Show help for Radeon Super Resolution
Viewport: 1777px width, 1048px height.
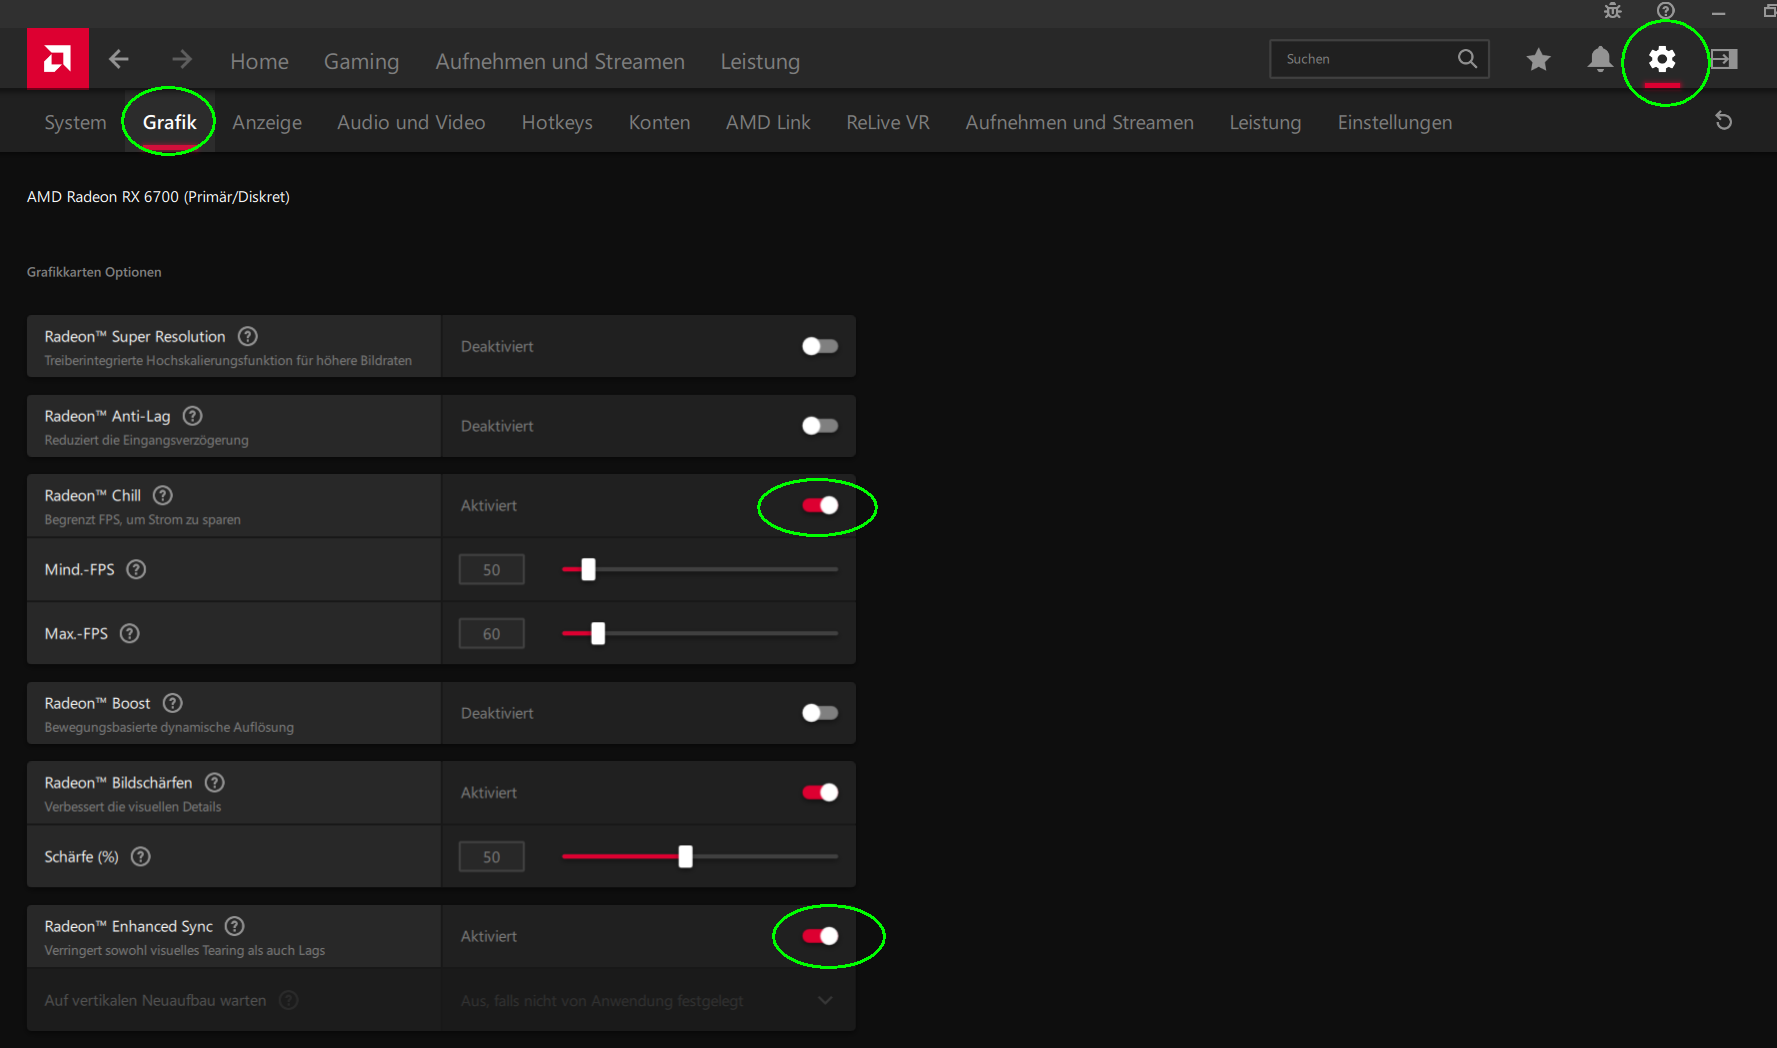click(x=248, y=336)
